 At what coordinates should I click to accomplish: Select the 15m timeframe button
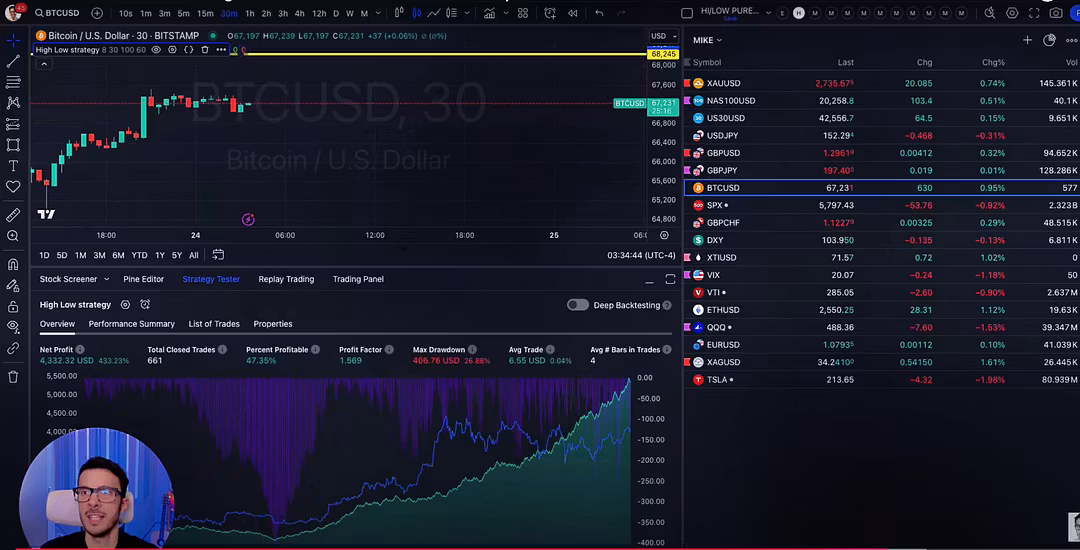point(205,13)
